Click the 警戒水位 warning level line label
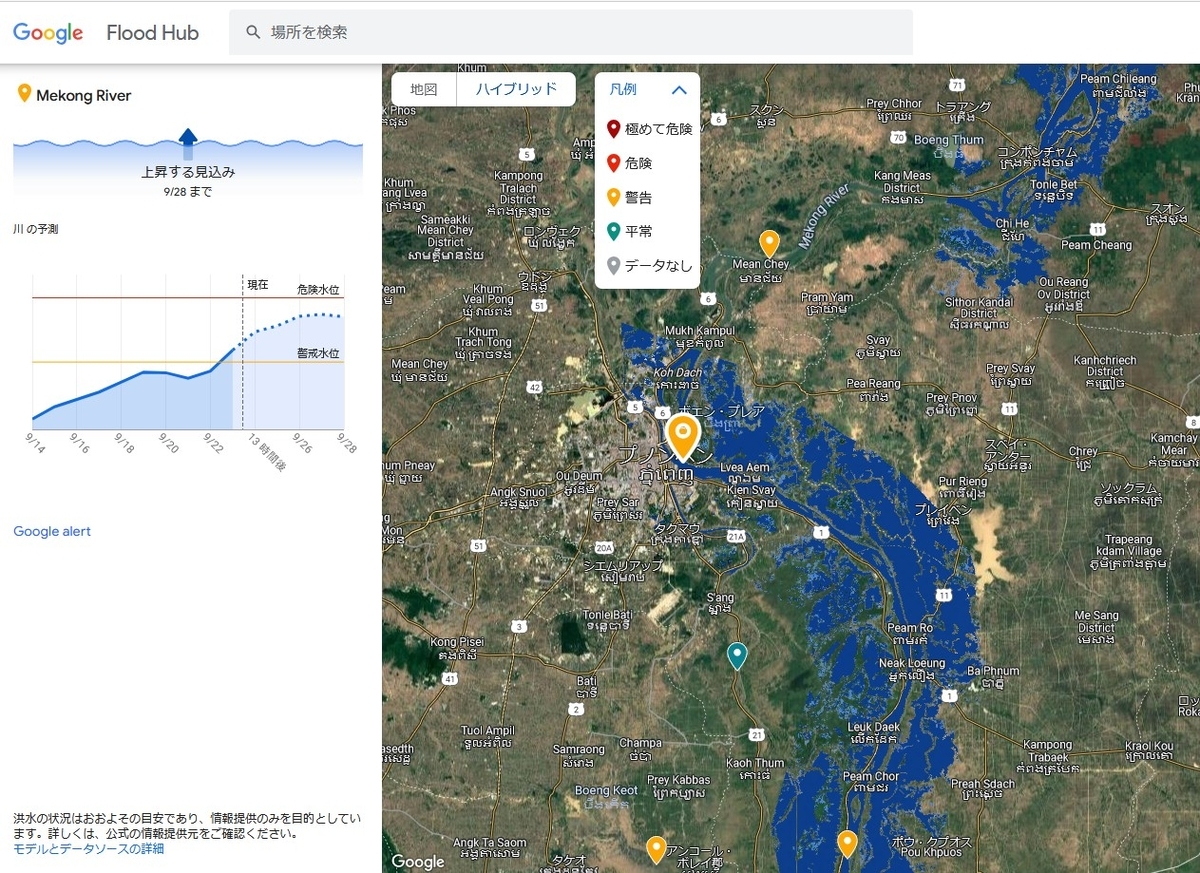Viewport: 1200px width, 873px height. [x=318, y=353]
